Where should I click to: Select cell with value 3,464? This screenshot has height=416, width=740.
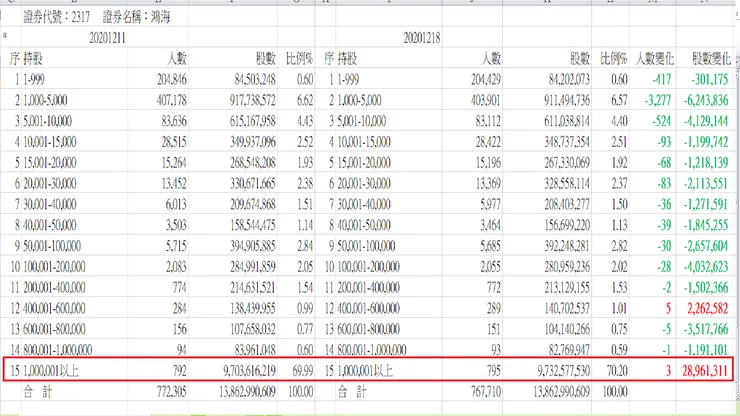click(x=490, y=225)
